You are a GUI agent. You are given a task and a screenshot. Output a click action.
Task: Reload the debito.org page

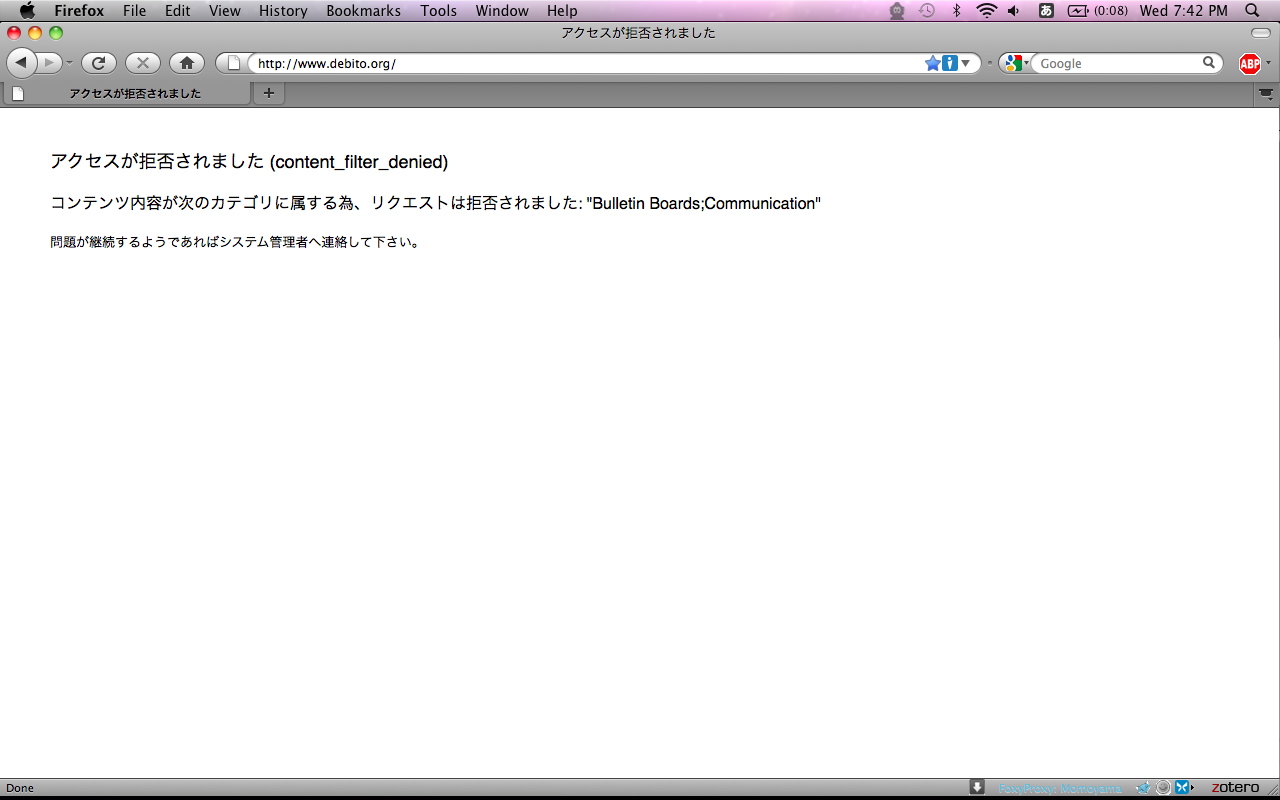[99, 63]
